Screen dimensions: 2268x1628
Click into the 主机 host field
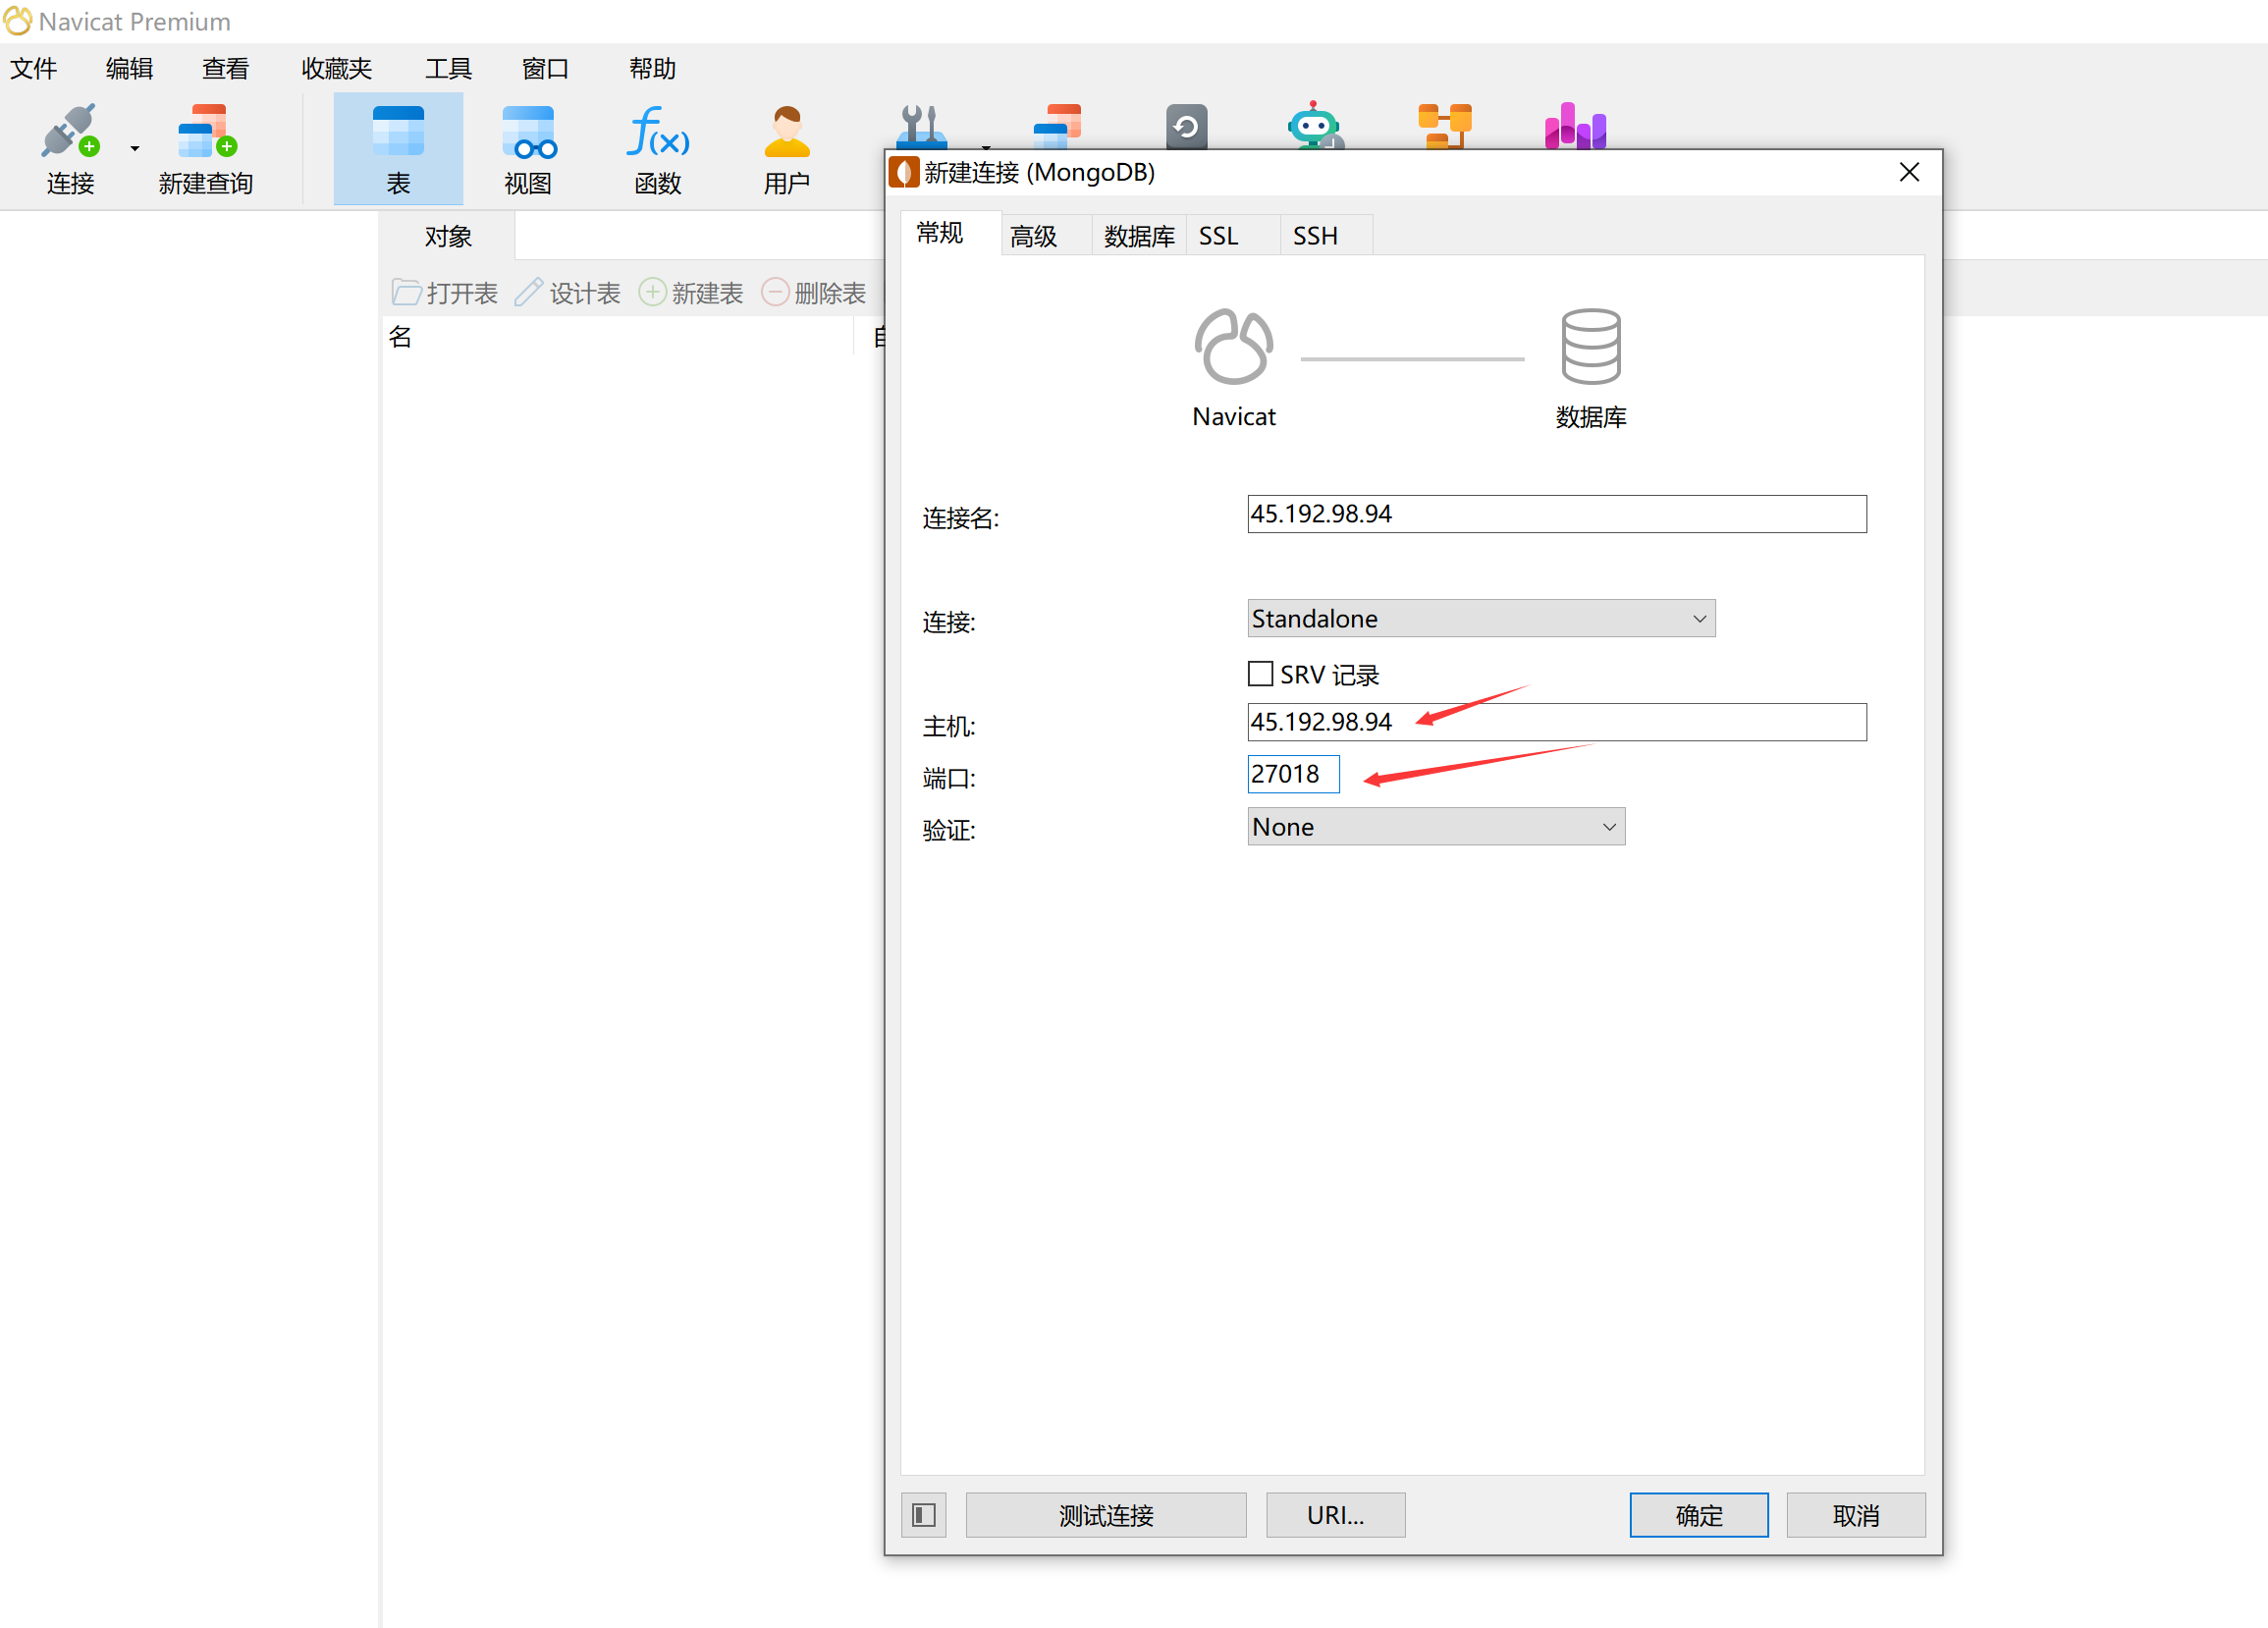1557,722
